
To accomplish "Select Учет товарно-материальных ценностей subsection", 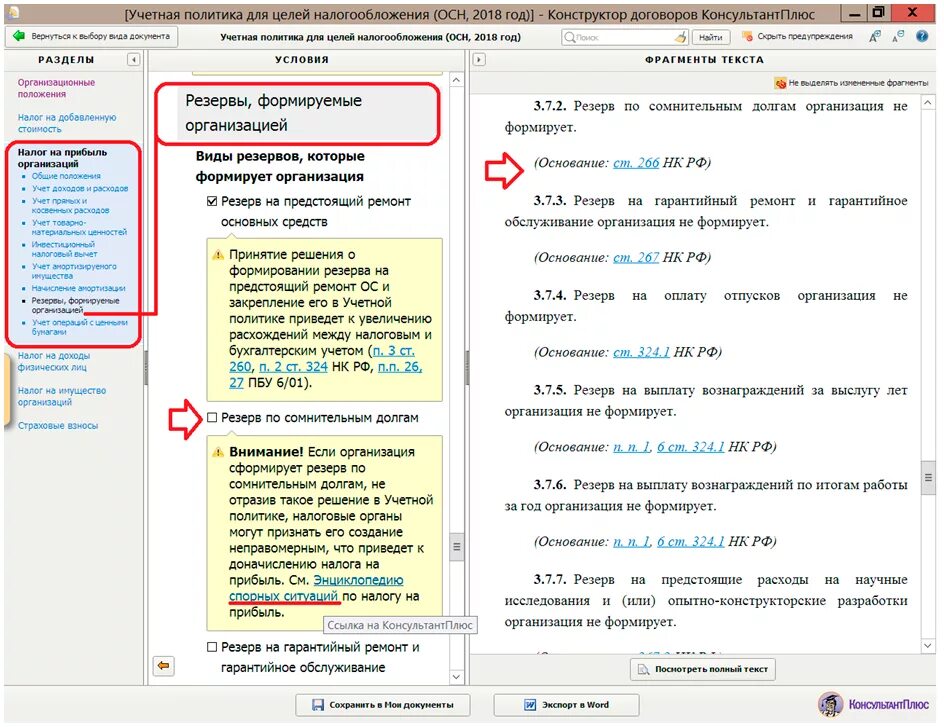I will pos(79,227).
